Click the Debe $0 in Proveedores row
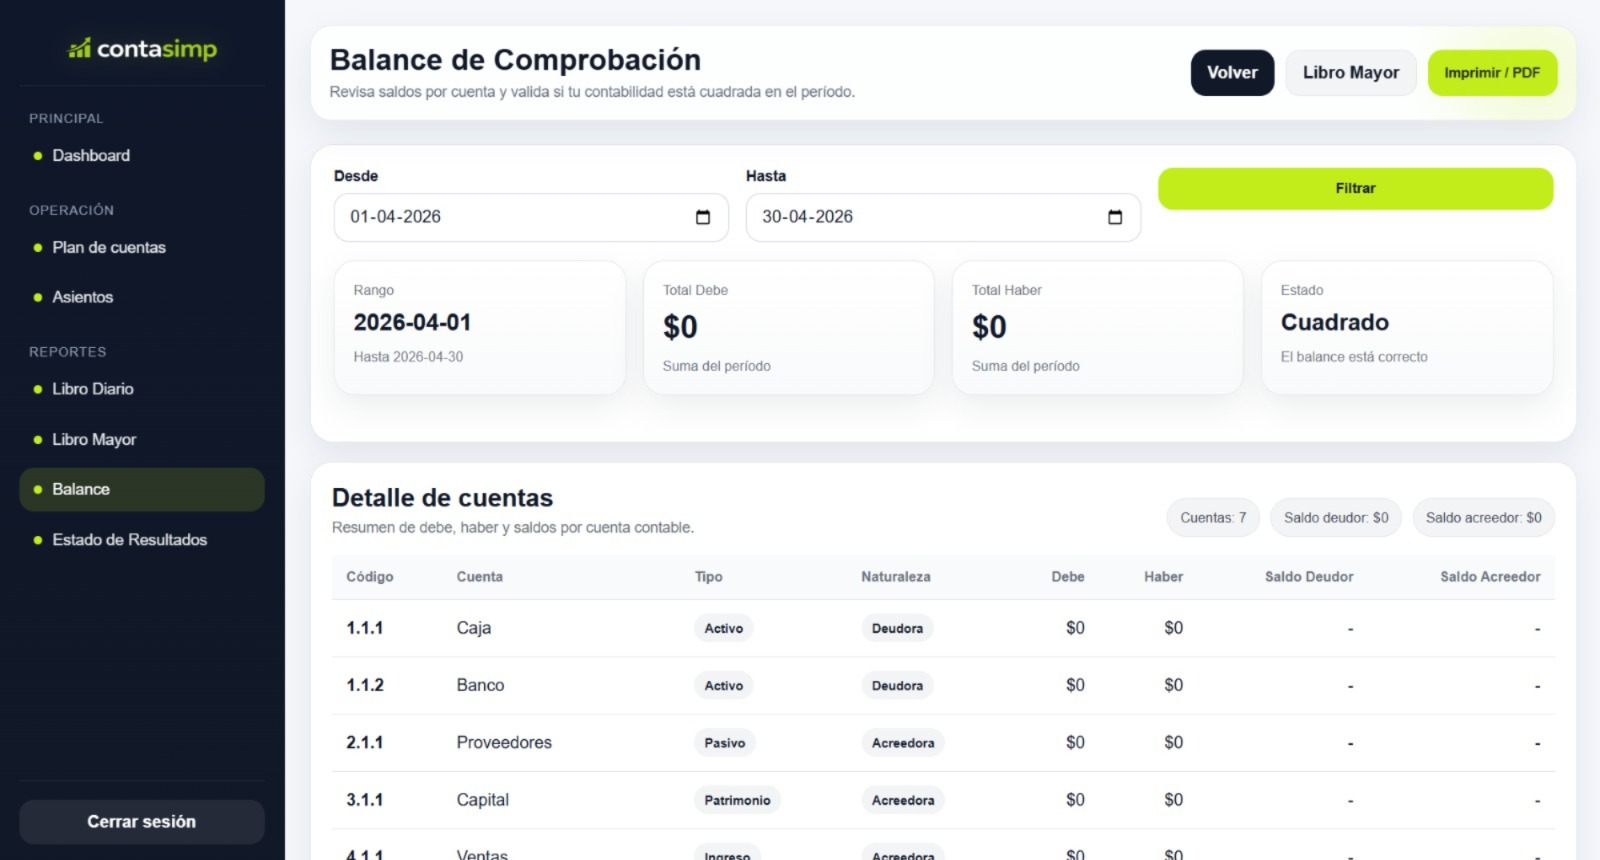The image size is (1600, 860). [x=1075, y=742]
